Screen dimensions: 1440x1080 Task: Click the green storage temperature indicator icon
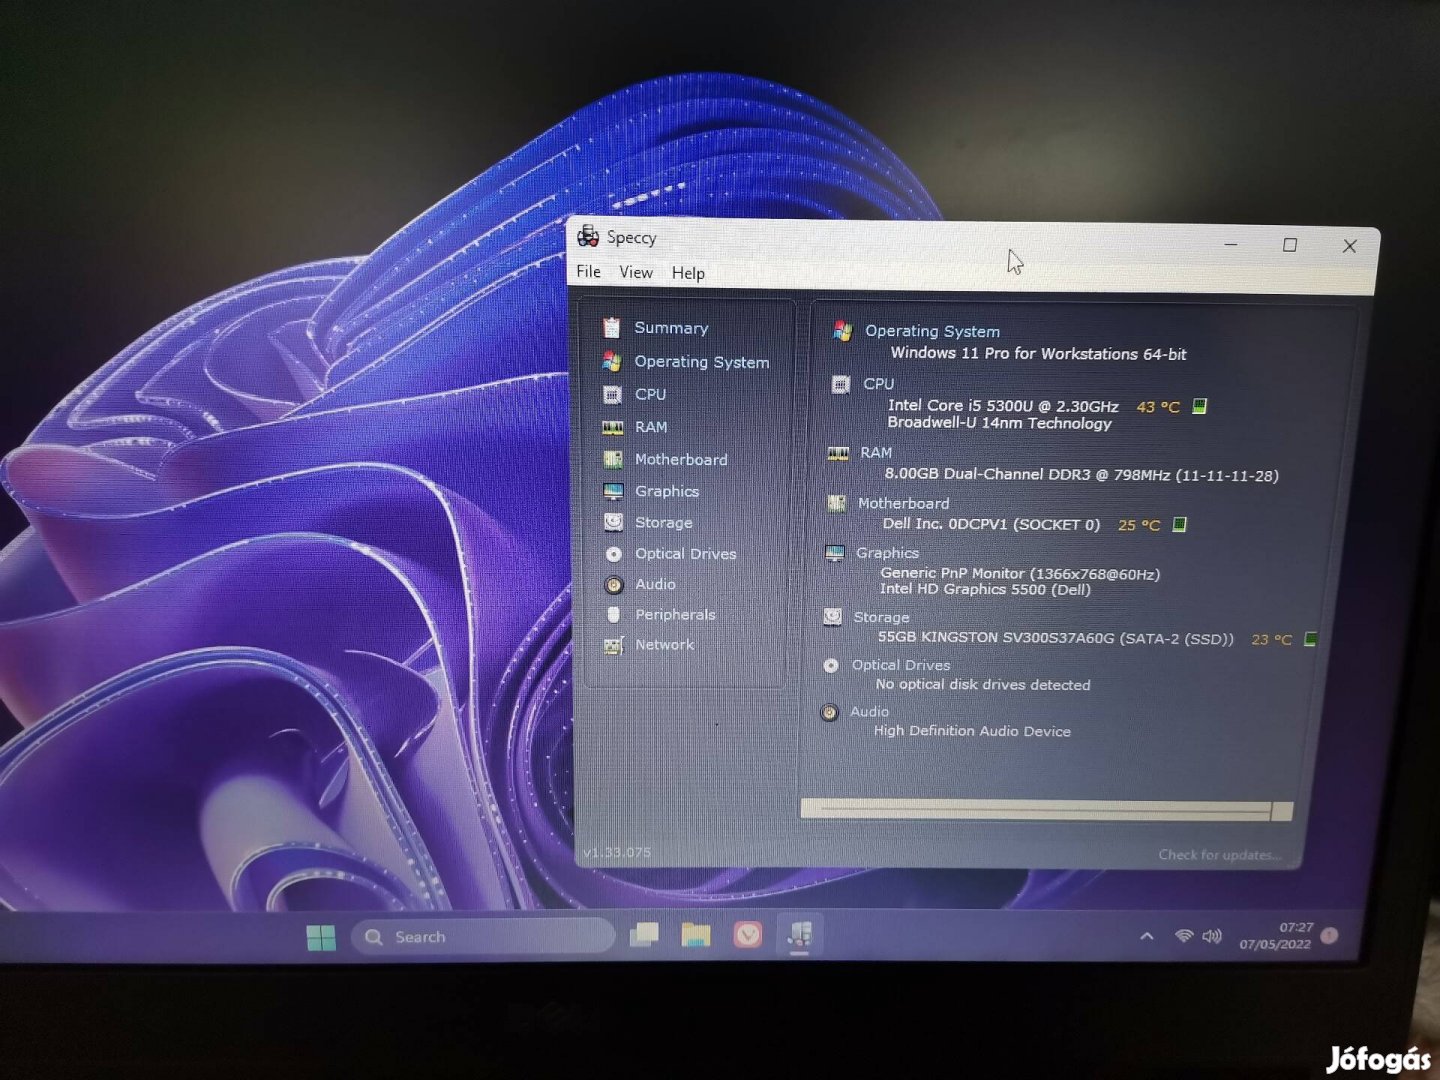pos(1310,638)
